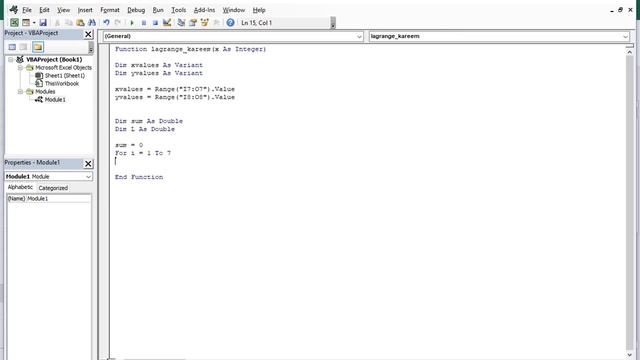Close the Properties - Module1 panel
The height and width of the screenshot is (360, 640).
point(88,164)
